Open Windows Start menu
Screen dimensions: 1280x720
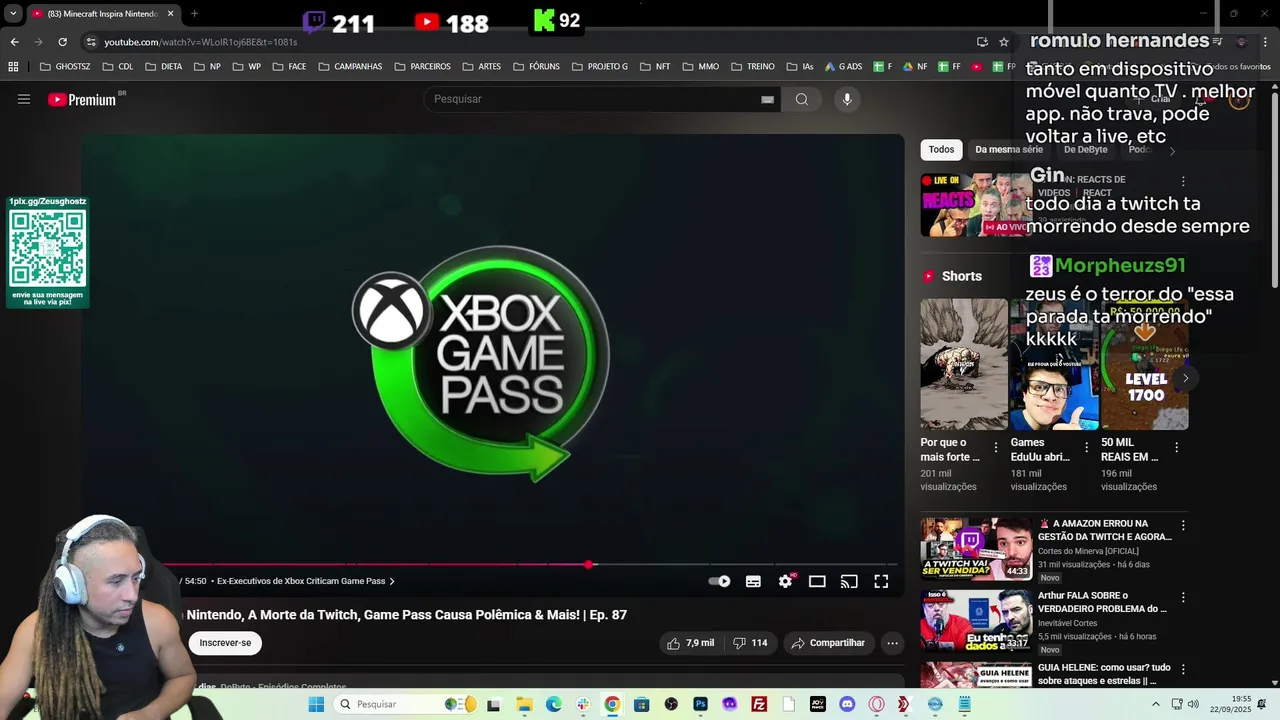[316, 704]
